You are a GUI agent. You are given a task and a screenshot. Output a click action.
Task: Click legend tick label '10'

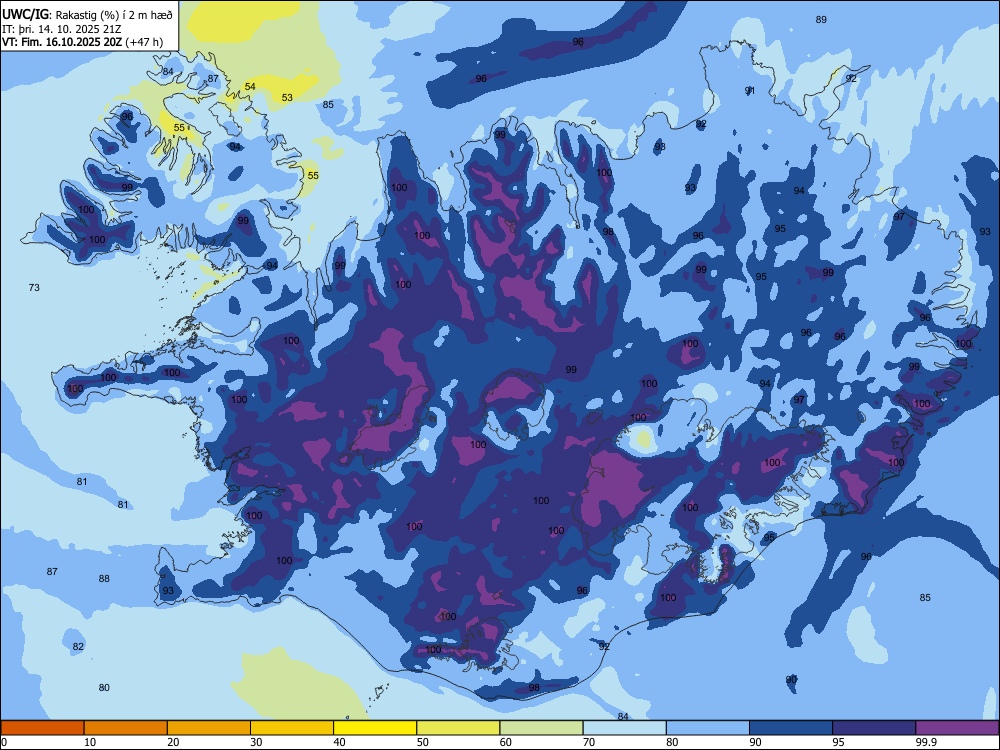pos(90,742)
